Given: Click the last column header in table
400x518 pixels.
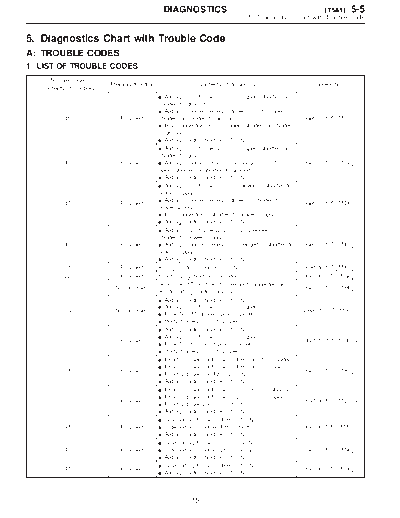Looking at the screenshot, I should (330, 85).
